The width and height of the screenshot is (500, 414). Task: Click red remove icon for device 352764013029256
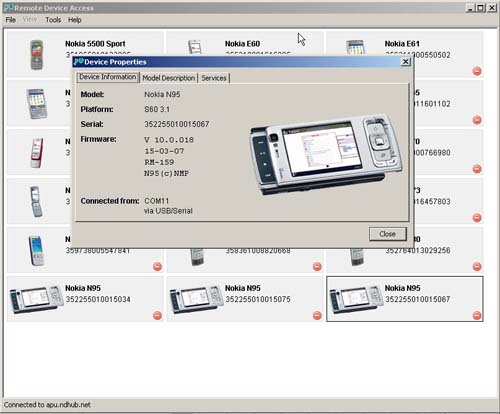pos(477,267)
